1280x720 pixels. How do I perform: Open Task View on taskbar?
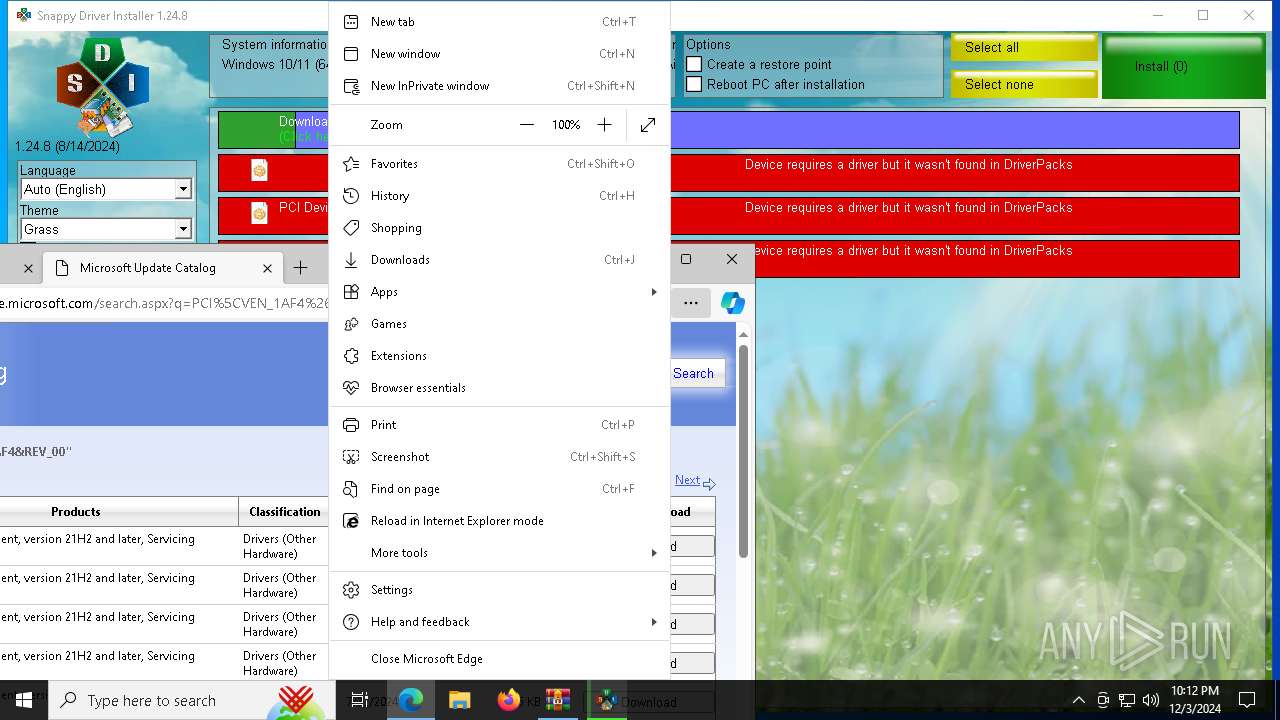359,701
